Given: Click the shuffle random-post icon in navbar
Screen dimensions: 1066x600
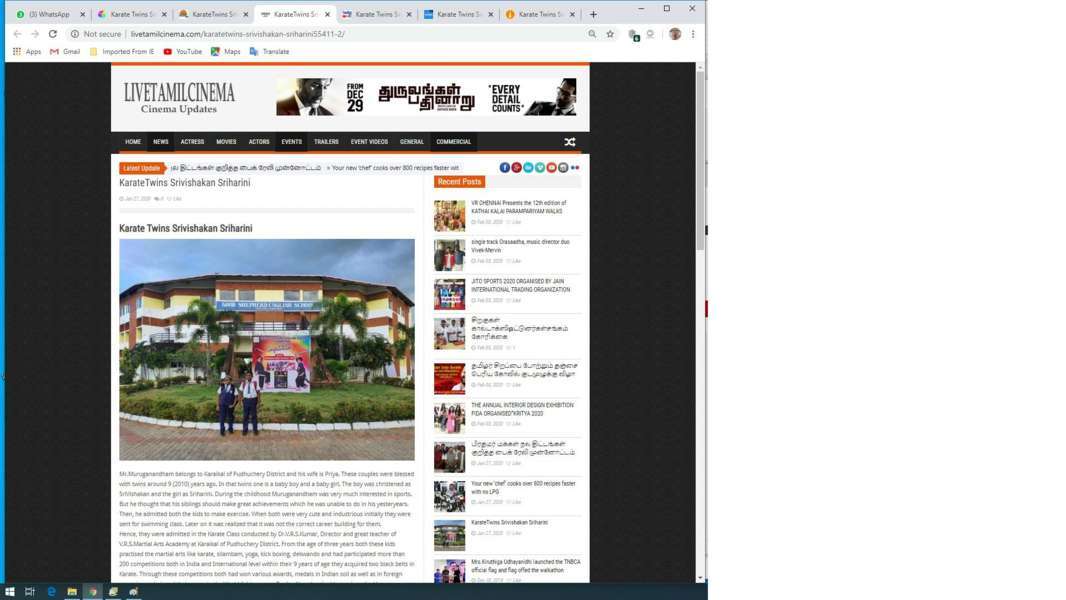Looking at the screenshot, I should [x=570, y=142].
